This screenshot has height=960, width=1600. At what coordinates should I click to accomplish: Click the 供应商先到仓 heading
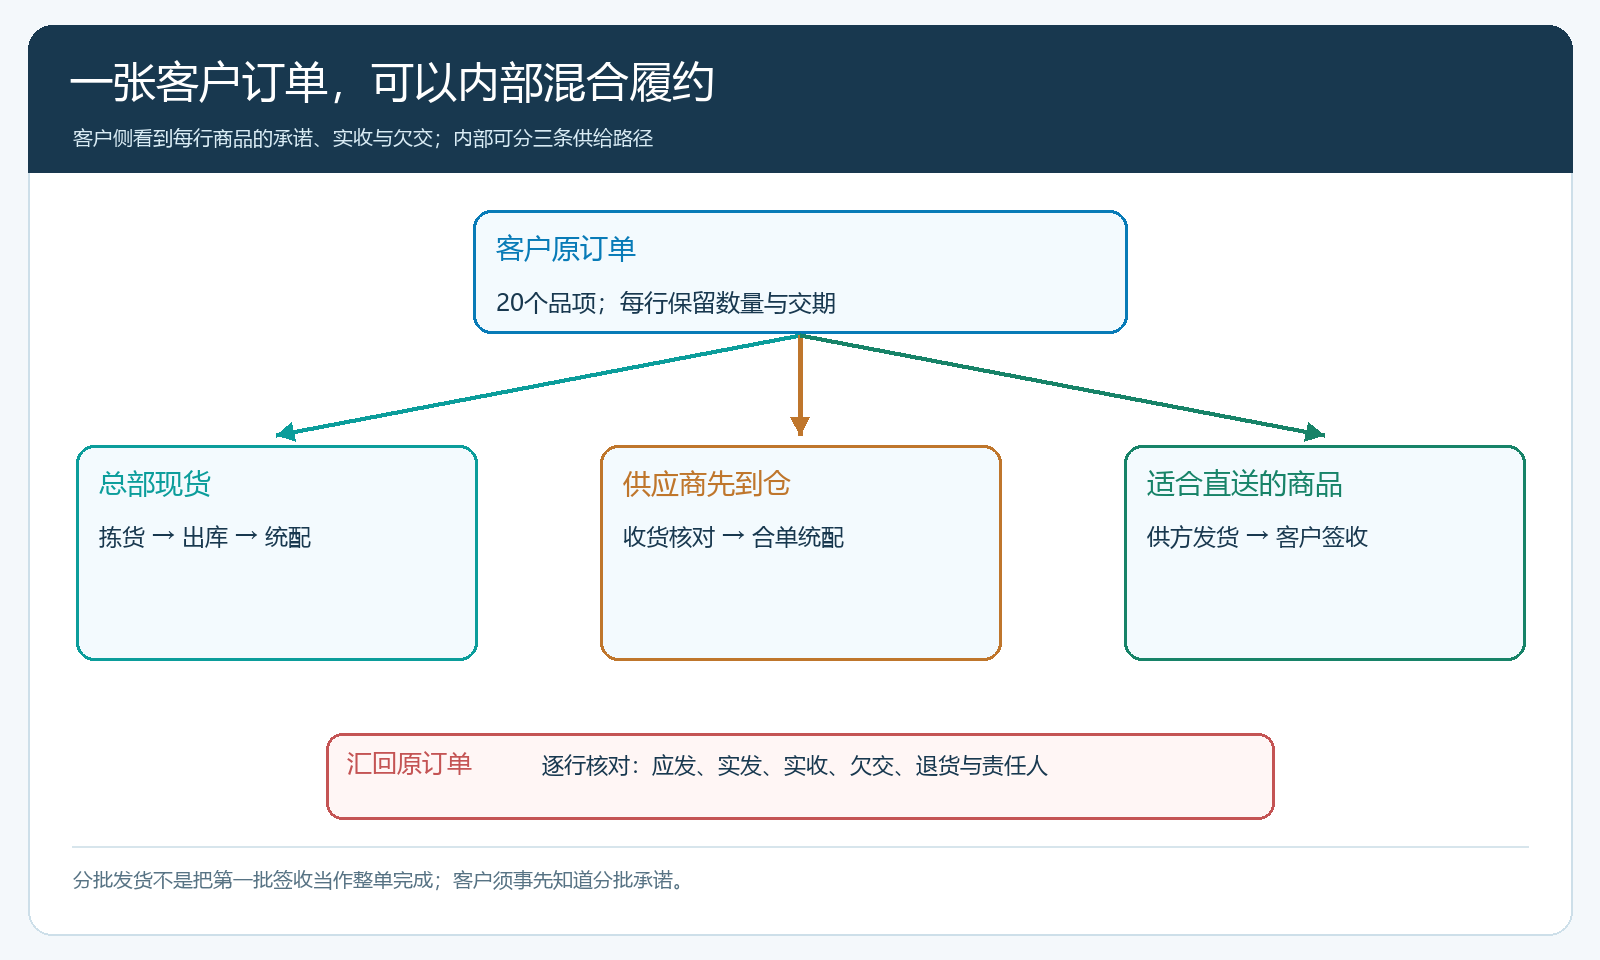pyautogui.click(x=706, y=484)
